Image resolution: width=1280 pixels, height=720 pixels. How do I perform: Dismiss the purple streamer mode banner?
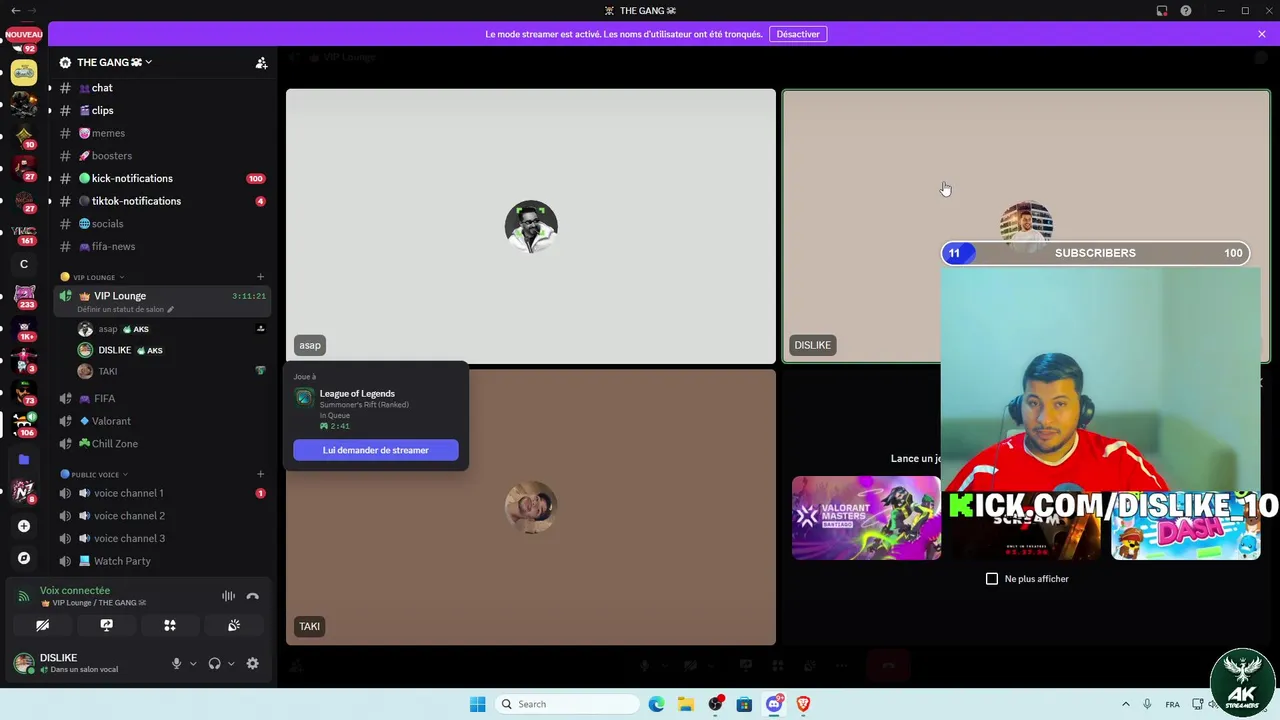click(1262, 34)
